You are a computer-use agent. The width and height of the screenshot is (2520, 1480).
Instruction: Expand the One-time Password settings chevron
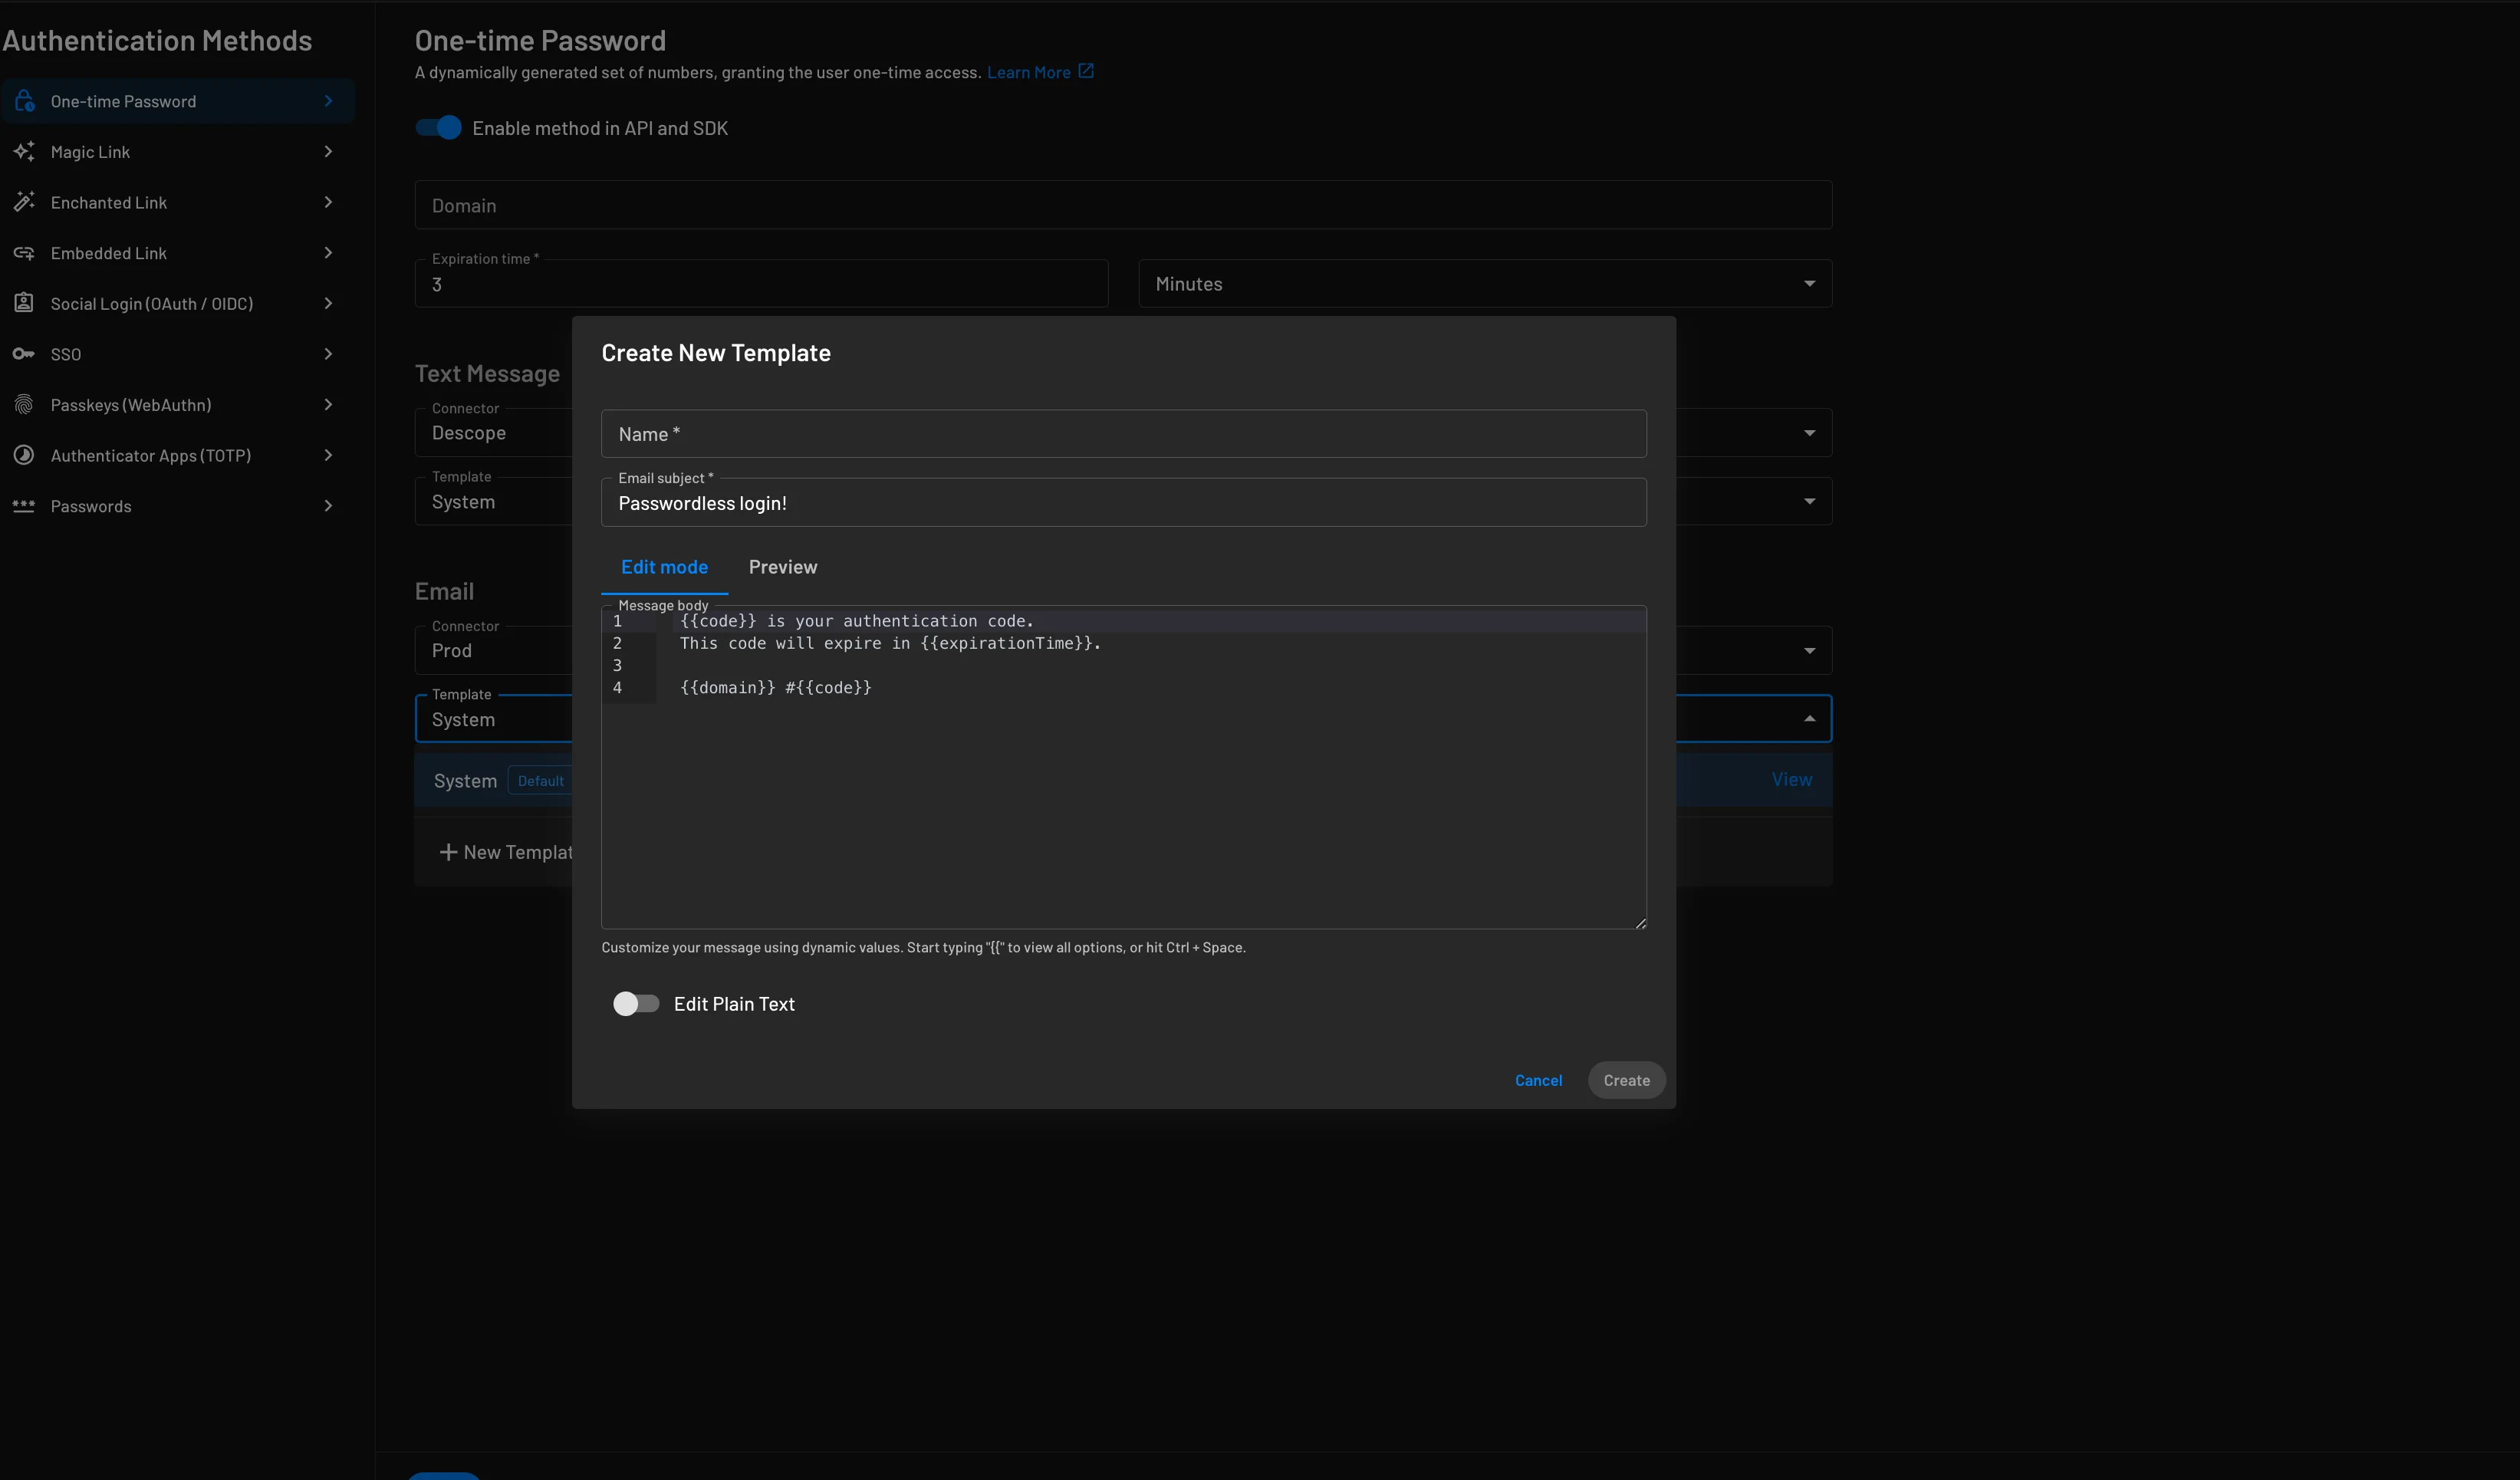pyautogui.click(x=327, y=100)
